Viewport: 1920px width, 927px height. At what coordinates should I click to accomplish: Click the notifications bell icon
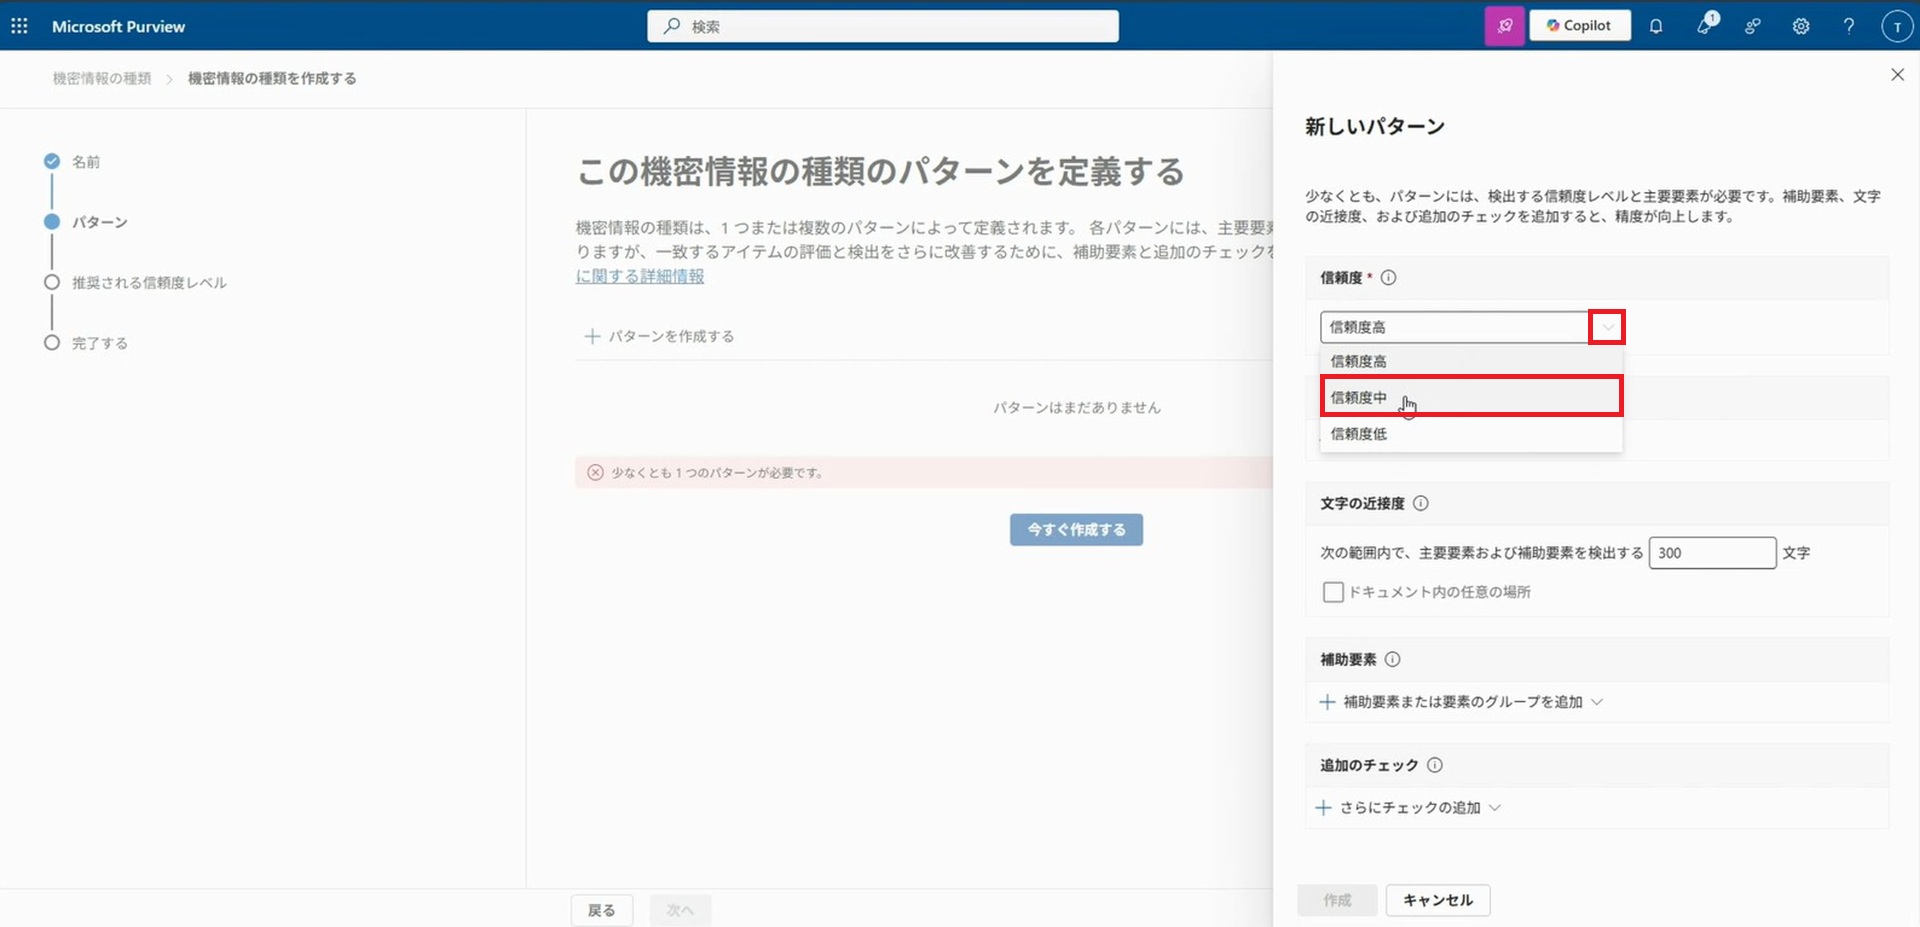tap(1656, 26)
